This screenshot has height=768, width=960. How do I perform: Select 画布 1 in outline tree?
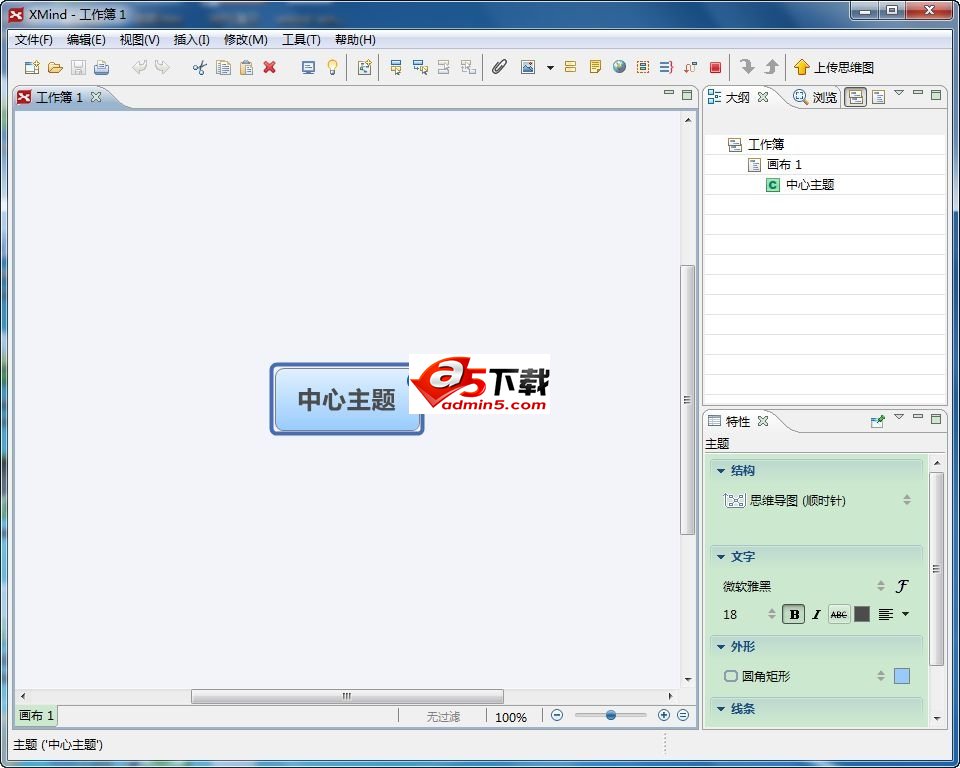tap(784, 164)
